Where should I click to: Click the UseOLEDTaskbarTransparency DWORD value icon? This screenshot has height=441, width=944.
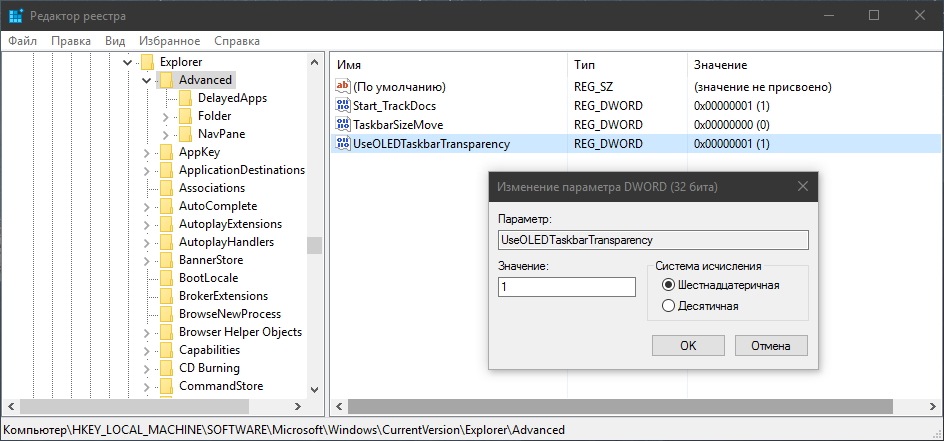point(343,144)
